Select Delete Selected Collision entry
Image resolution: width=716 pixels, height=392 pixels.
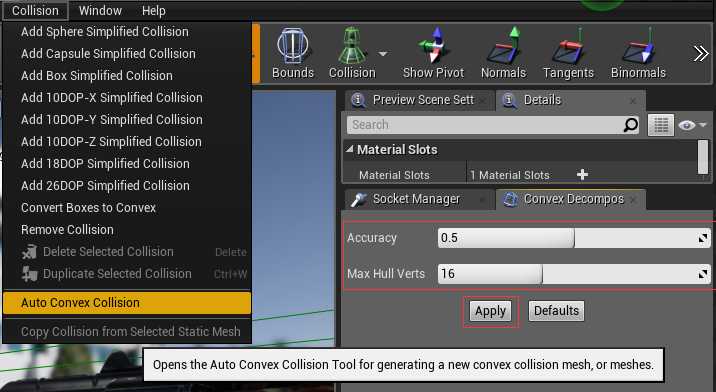tap(127, 251)
